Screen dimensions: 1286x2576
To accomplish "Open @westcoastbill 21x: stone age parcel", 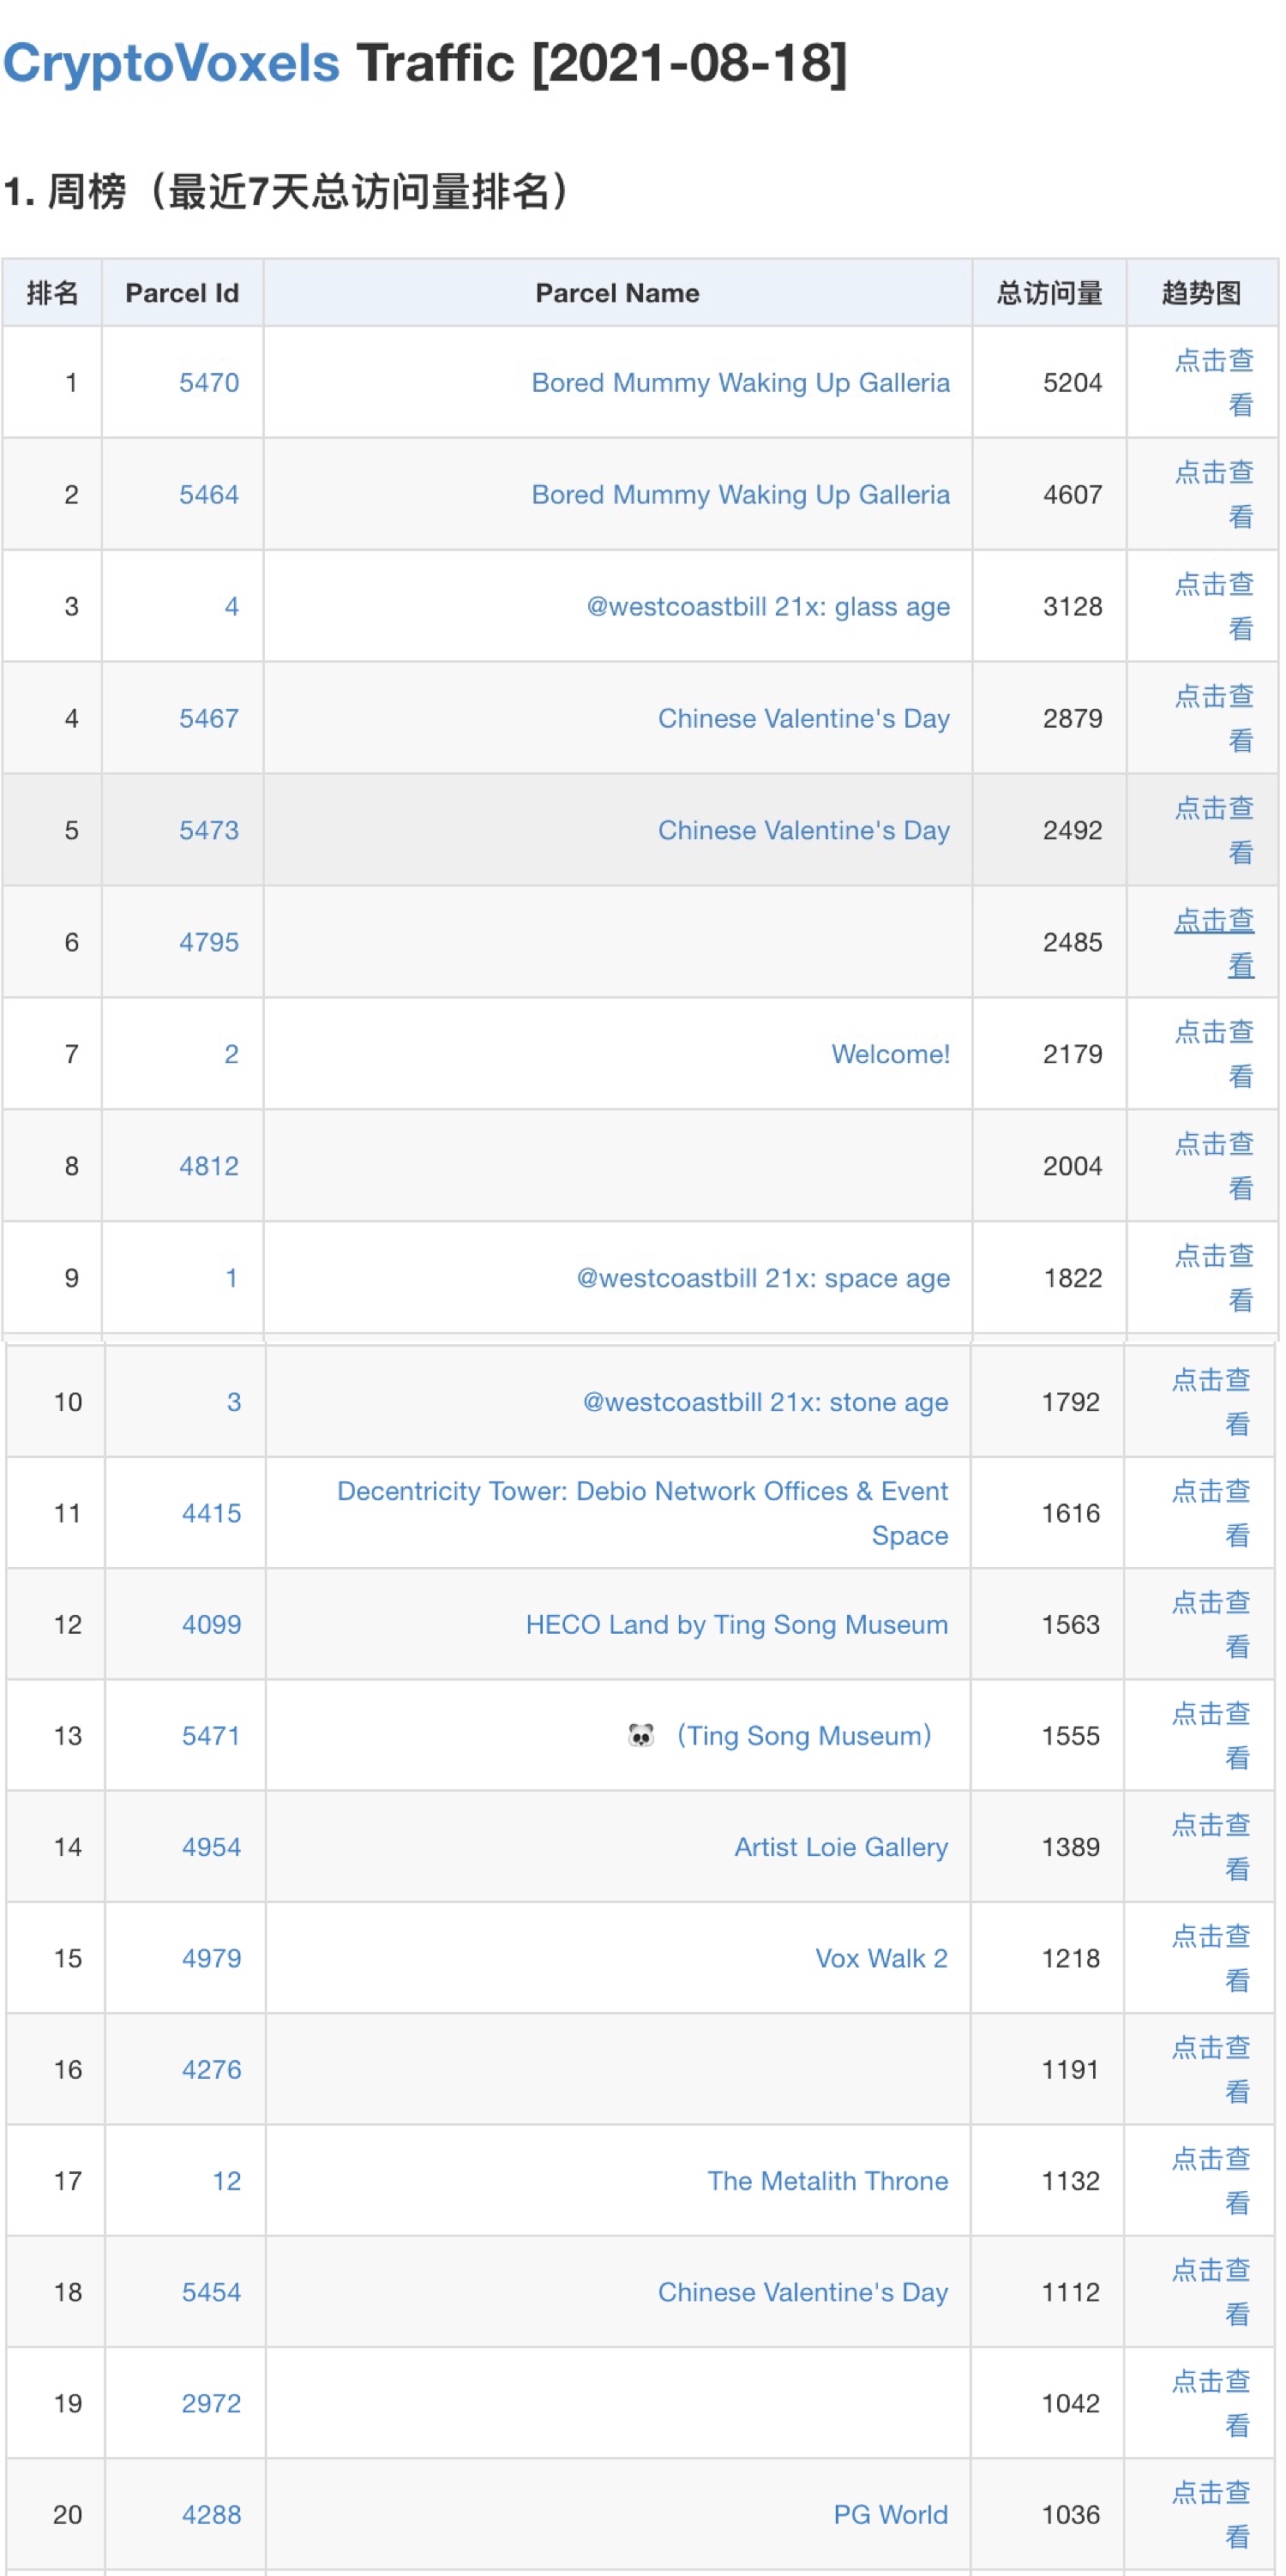I will click(x=765, y=1402).
